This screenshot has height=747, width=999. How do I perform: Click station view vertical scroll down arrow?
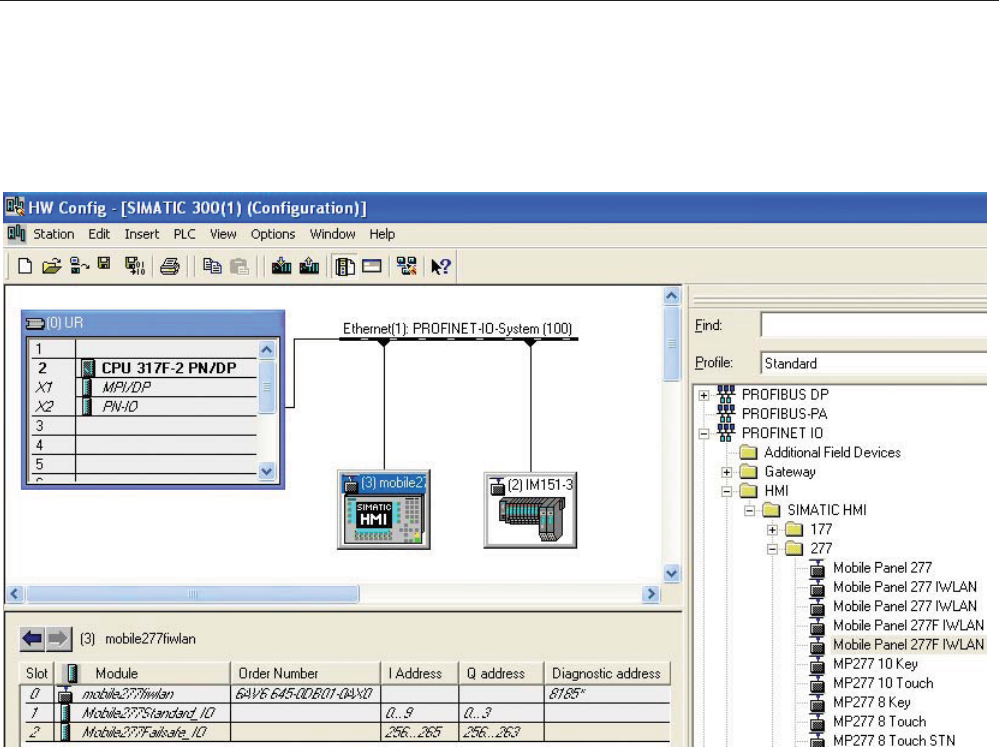pos(672,574)
